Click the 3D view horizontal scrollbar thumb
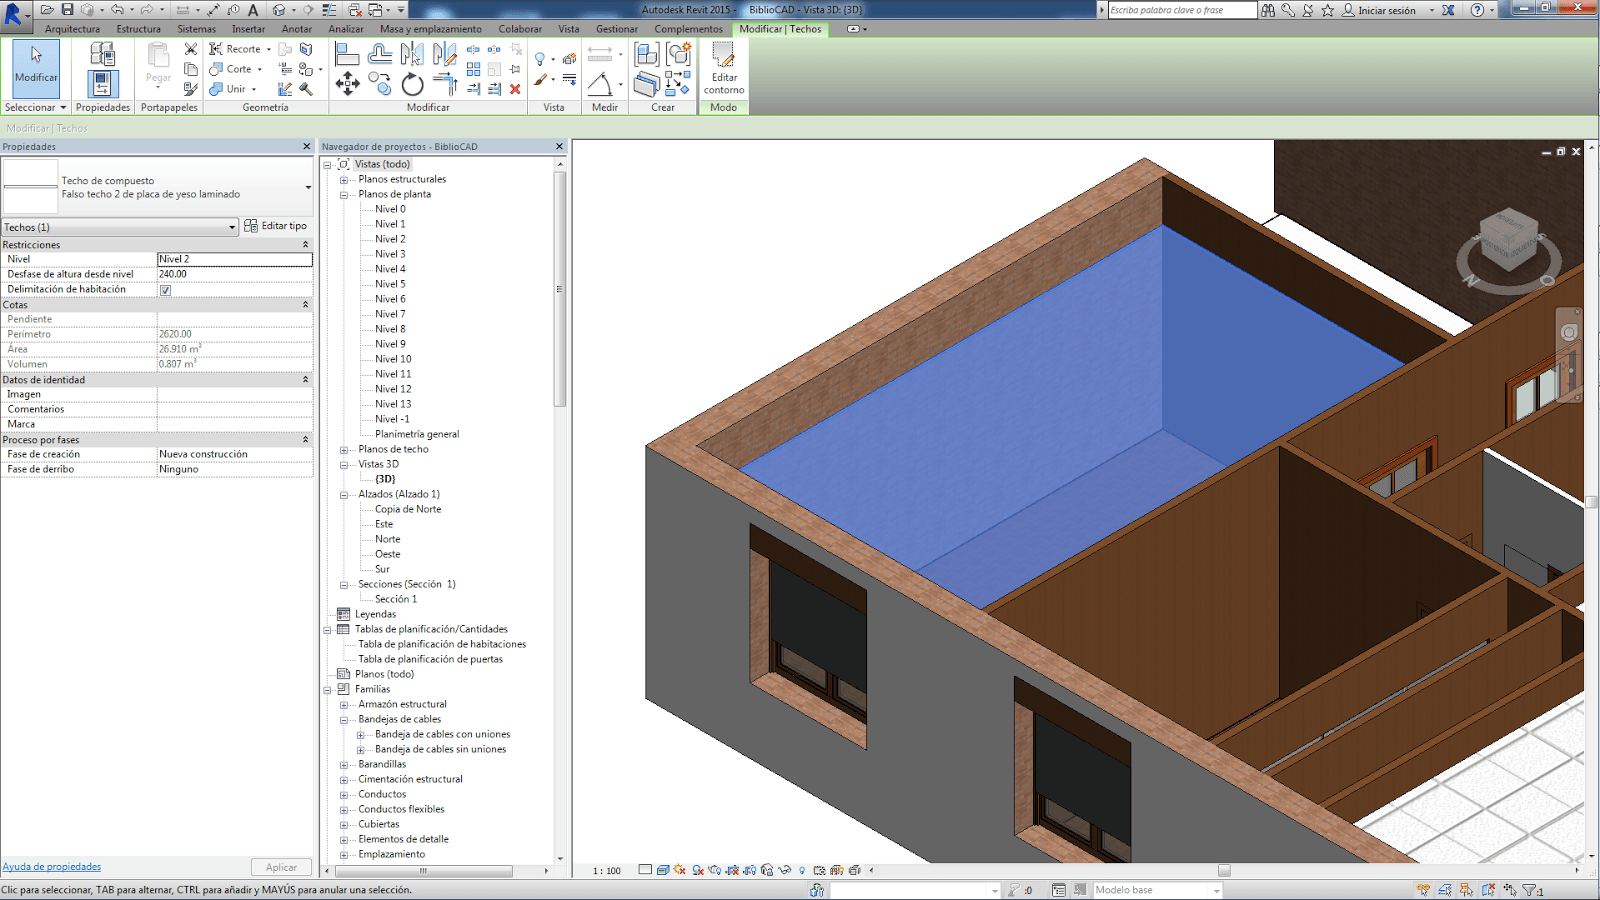Image resolution: width=1600 pixels, height=900 pixels. click(1224, 870)
